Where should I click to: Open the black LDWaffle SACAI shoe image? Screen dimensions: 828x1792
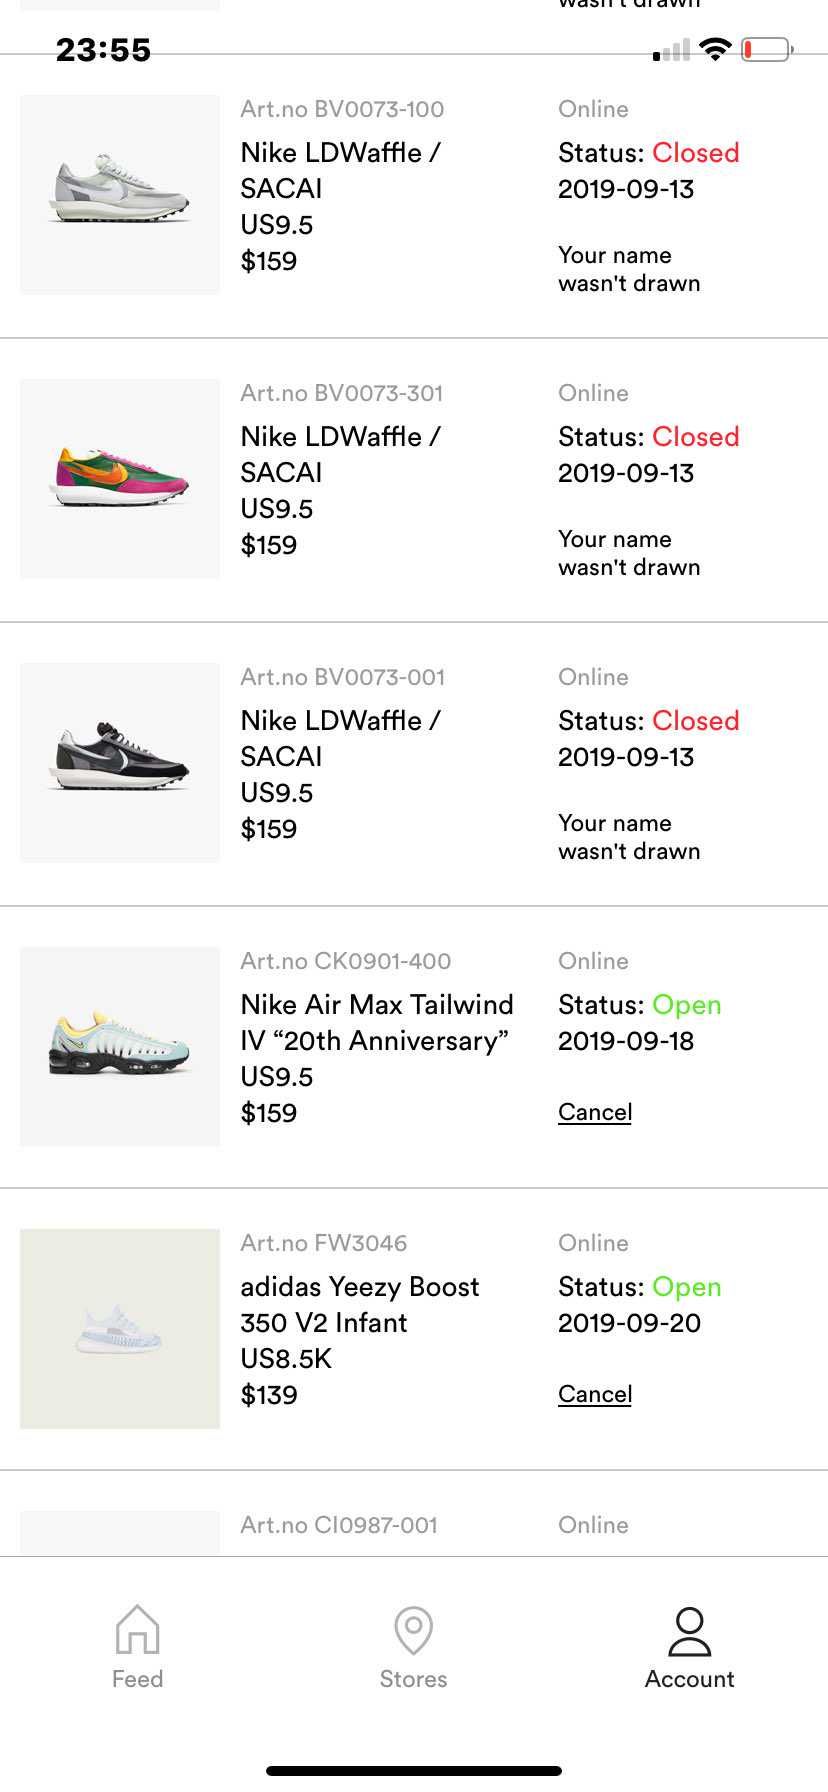point(120,762)
